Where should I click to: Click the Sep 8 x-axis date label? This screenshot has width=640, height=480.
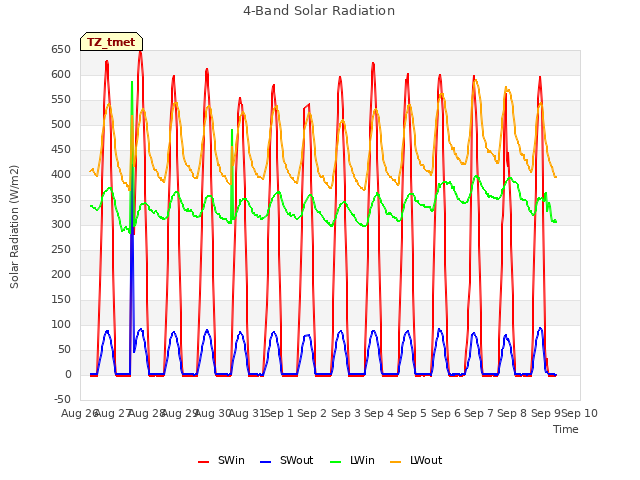[x=512, y=413]
